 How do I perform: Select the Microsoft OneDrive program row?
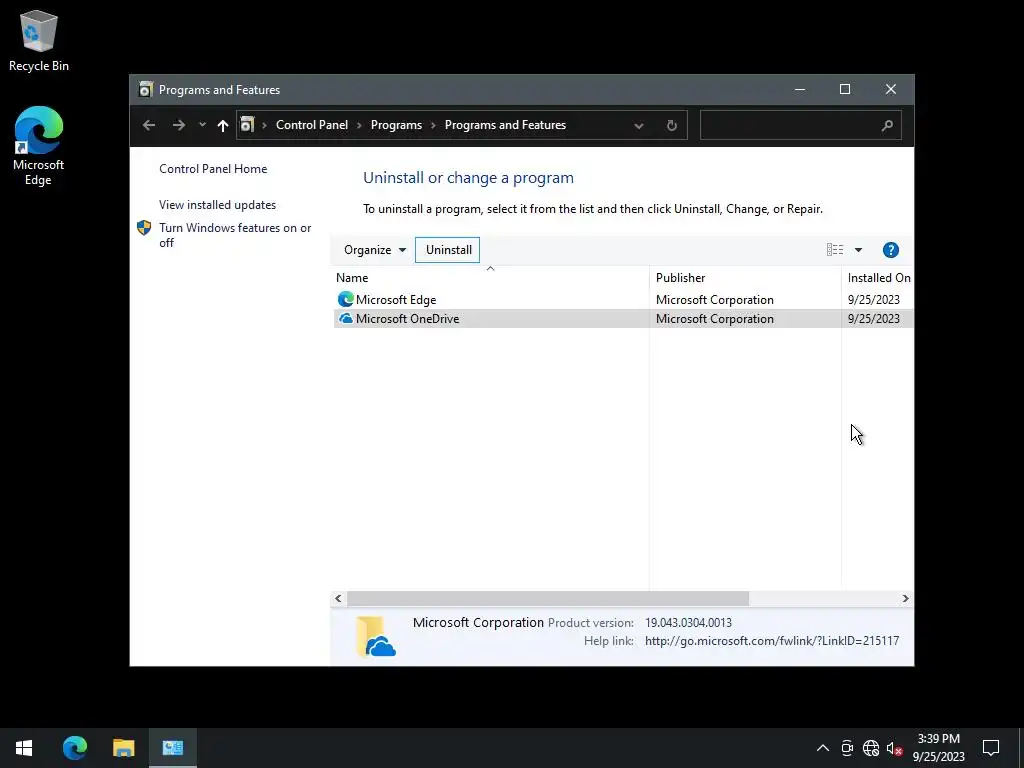coord(623,319)
